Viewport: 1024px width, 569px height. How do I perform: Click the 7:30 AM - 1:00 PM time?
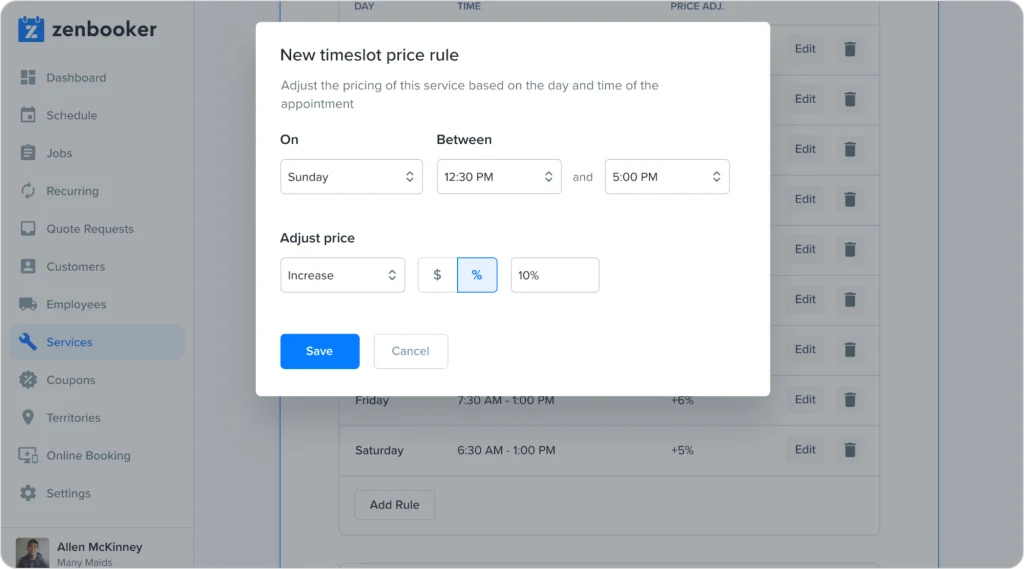point(505,400)
